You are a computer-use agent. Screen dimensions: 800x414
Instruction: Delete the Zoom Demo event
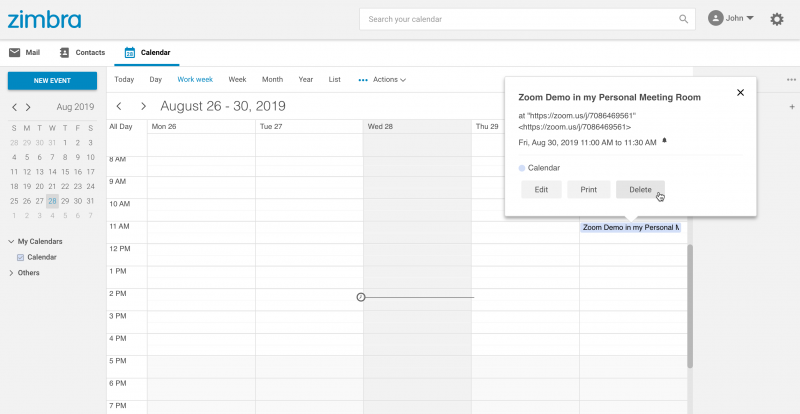pyautogui.click(x=640, y=189)
